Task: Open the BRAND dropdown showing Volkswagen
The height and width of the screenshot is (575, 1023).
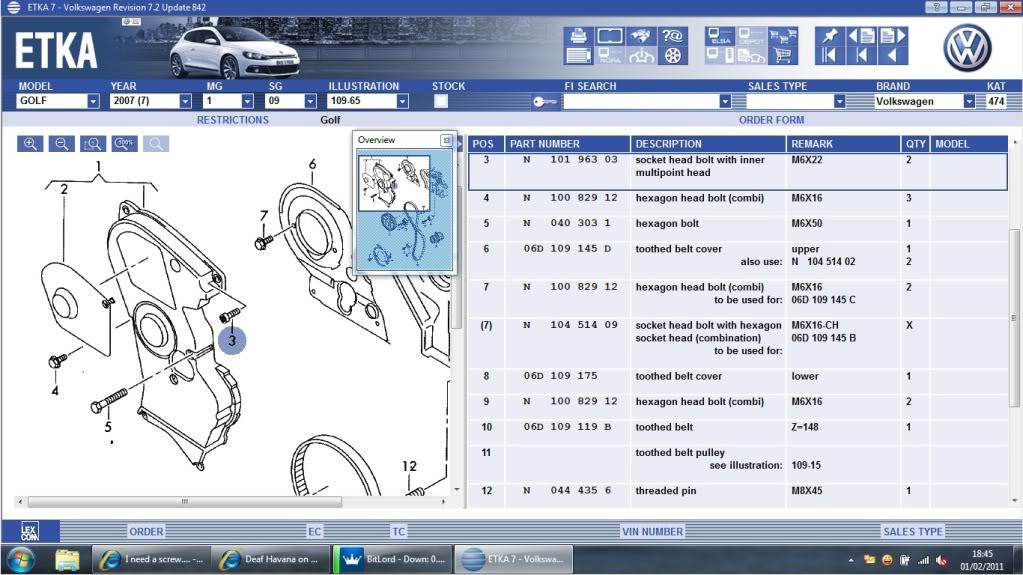Action: coord(969,101)
